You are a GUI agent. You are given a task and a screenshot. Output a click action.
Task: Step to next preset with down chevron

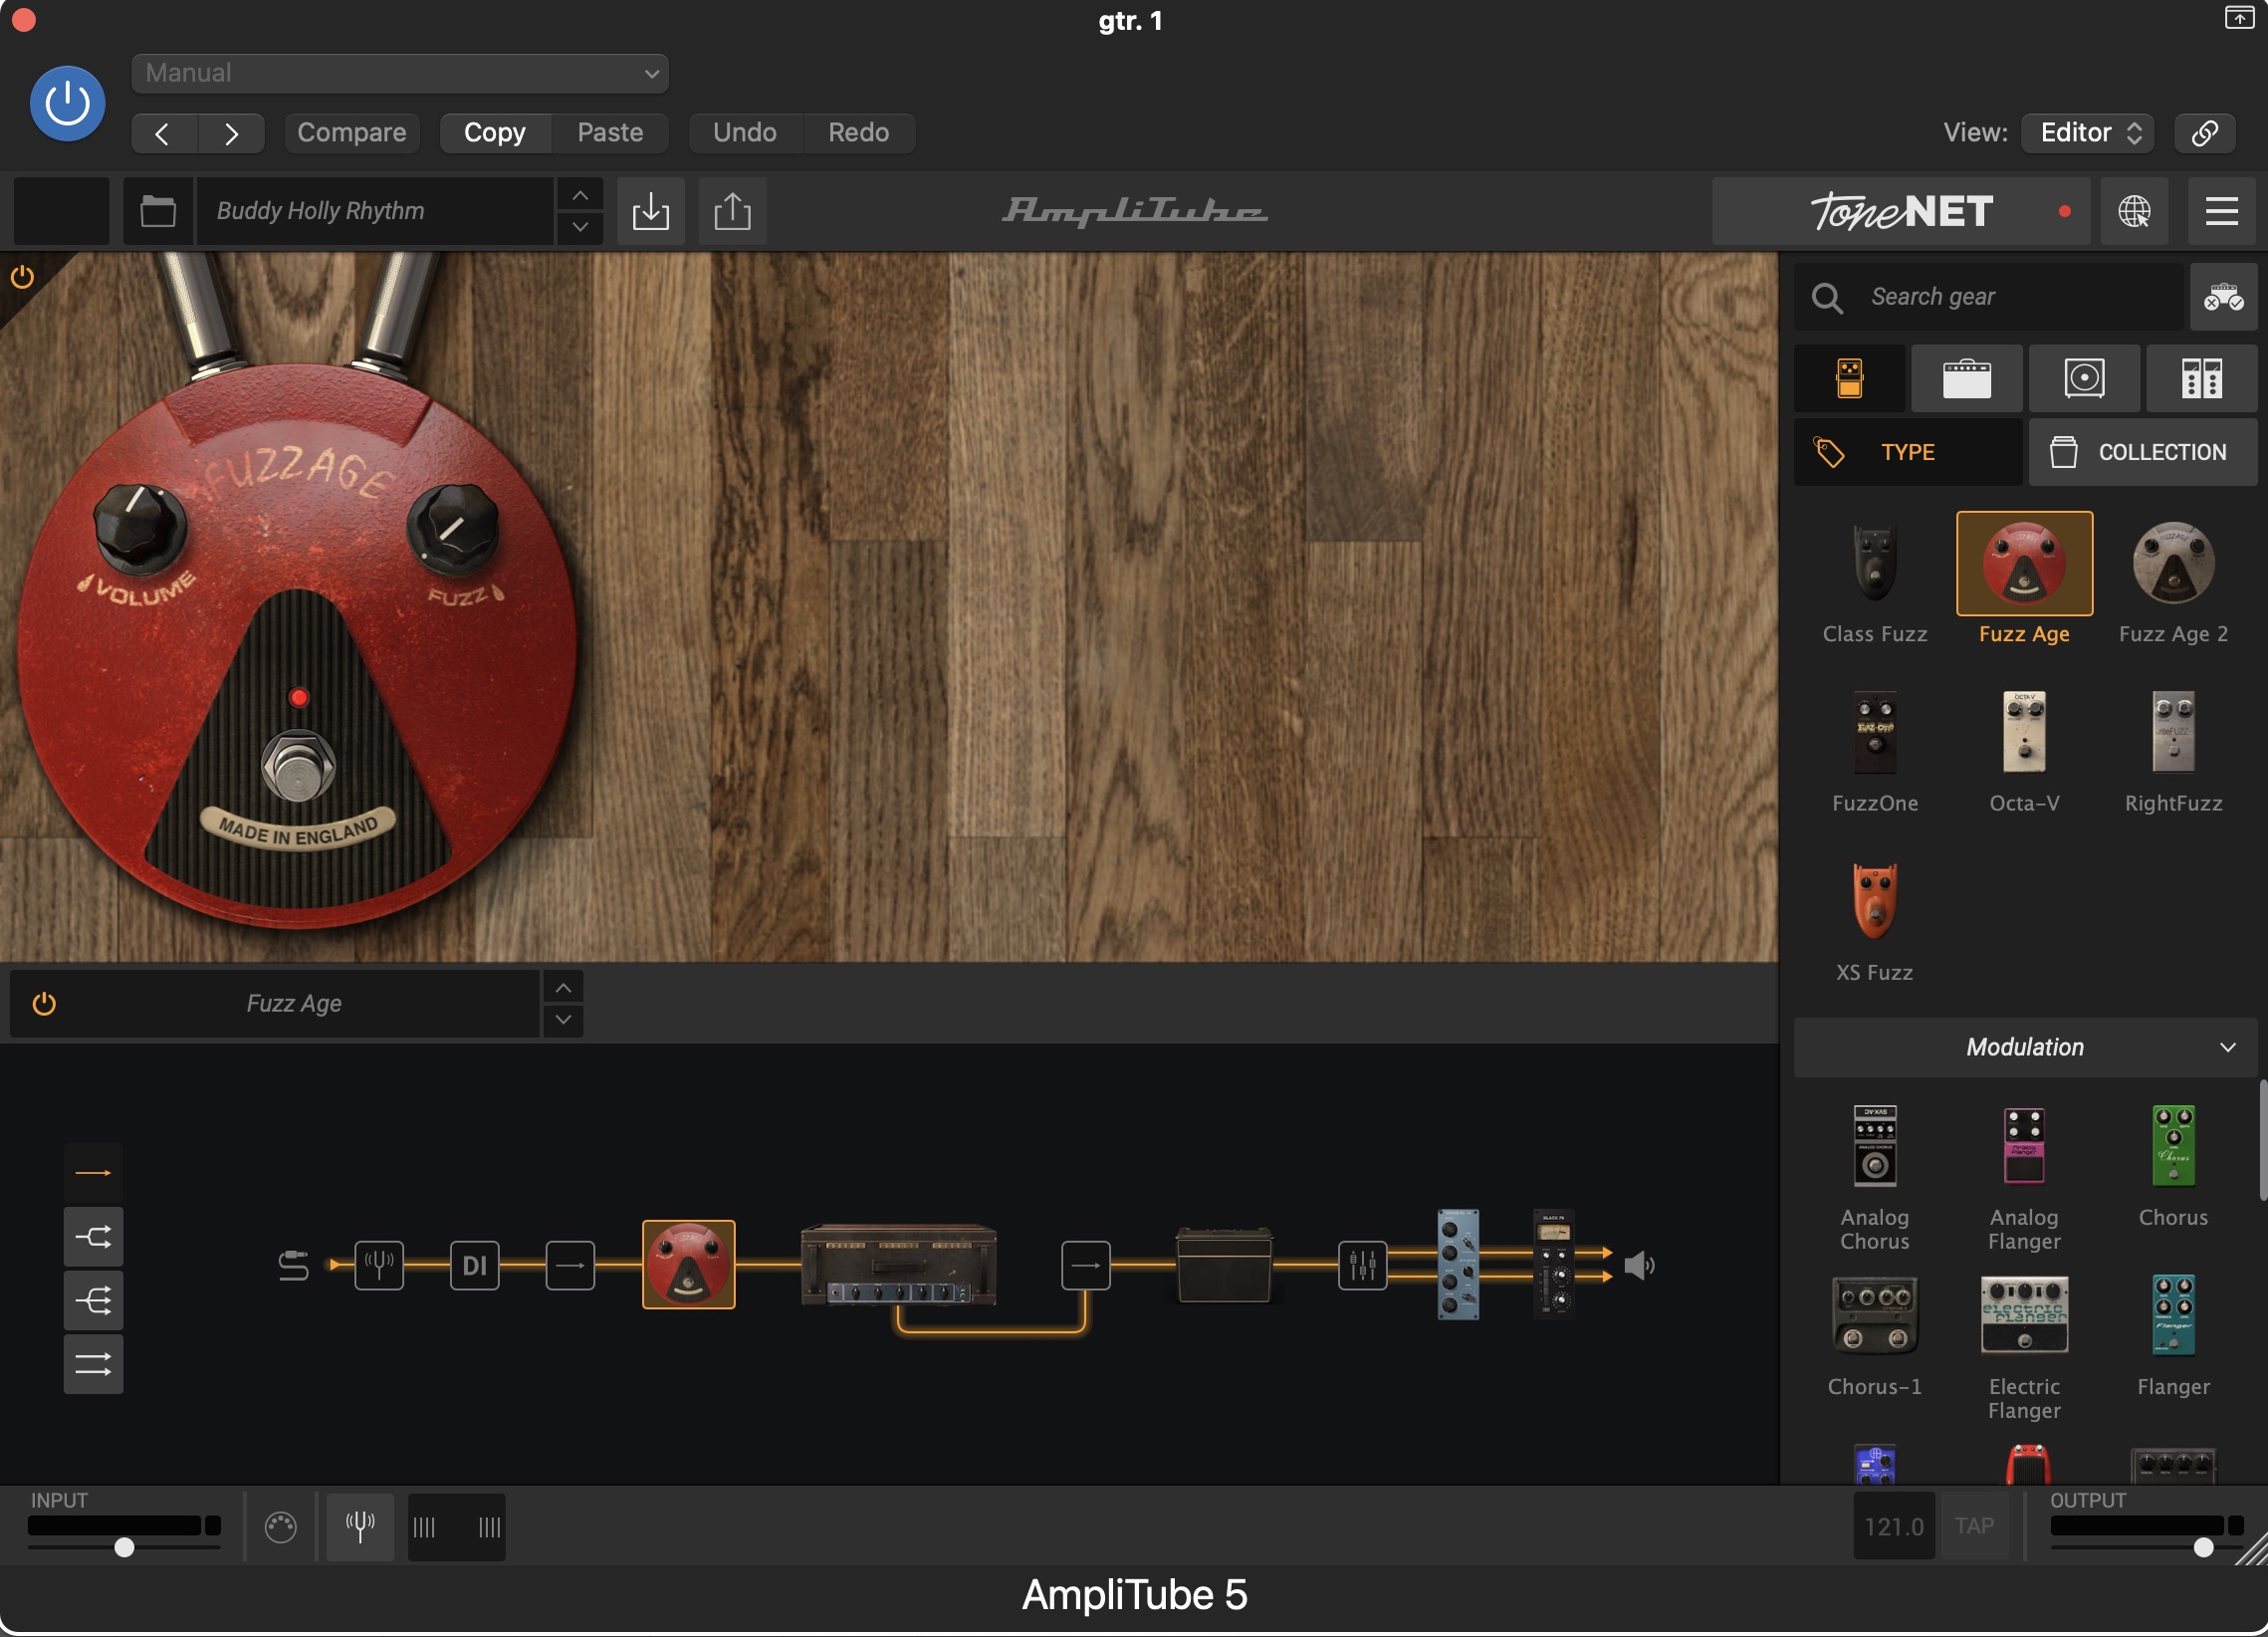tap(580, 227)
